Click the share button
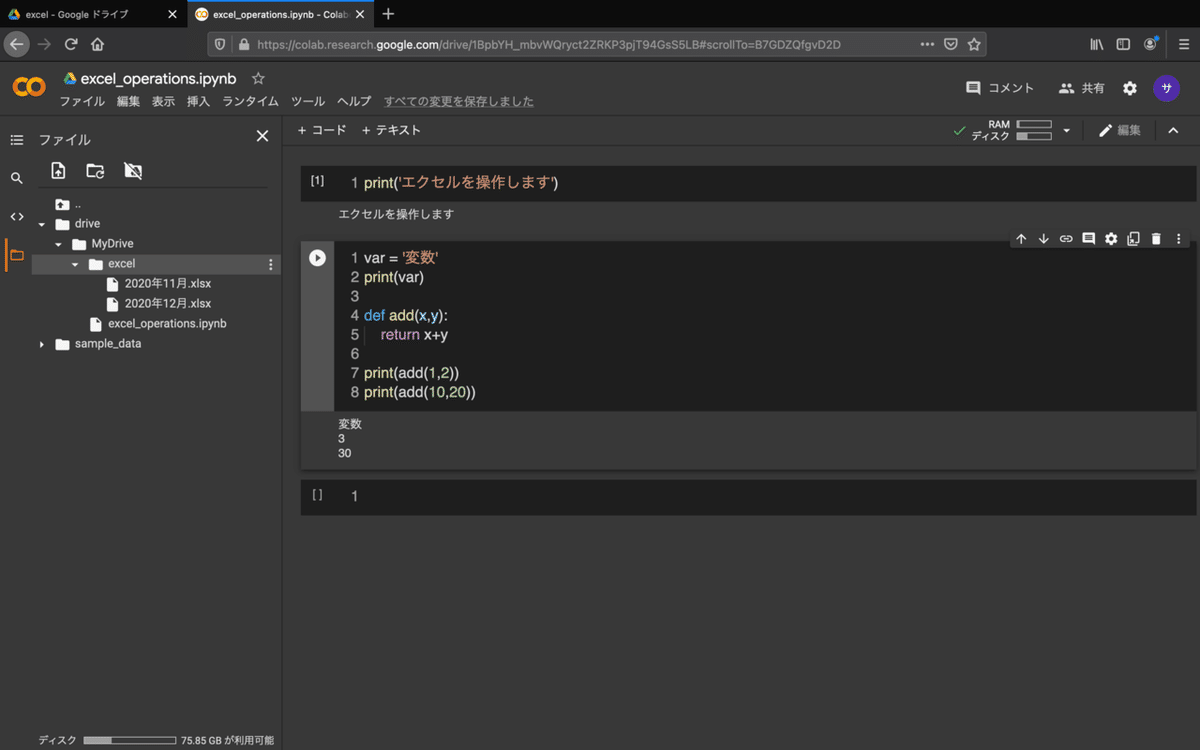This screenshot has height=750, width=1200. pyautogui.click(x=1082, y=88)
